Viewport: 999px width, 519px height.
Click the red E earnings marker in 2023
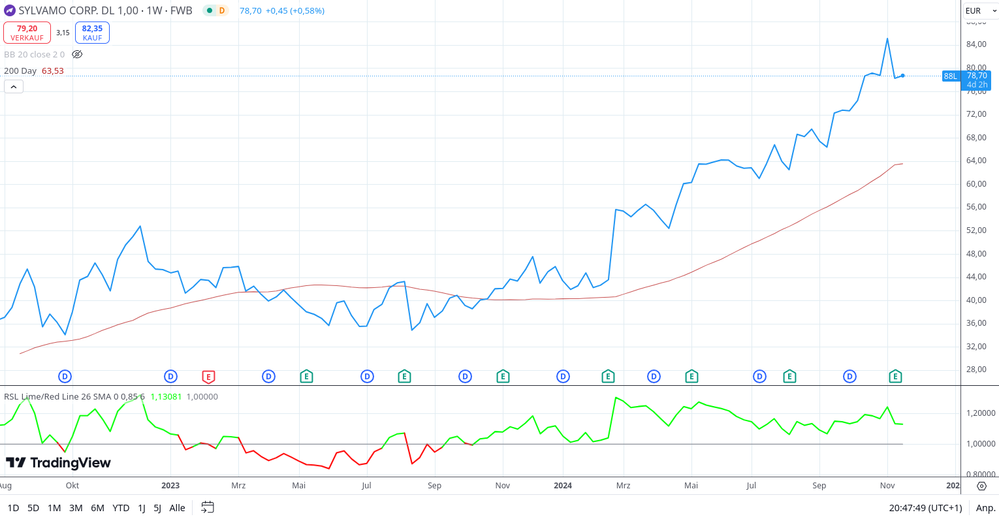208,377
